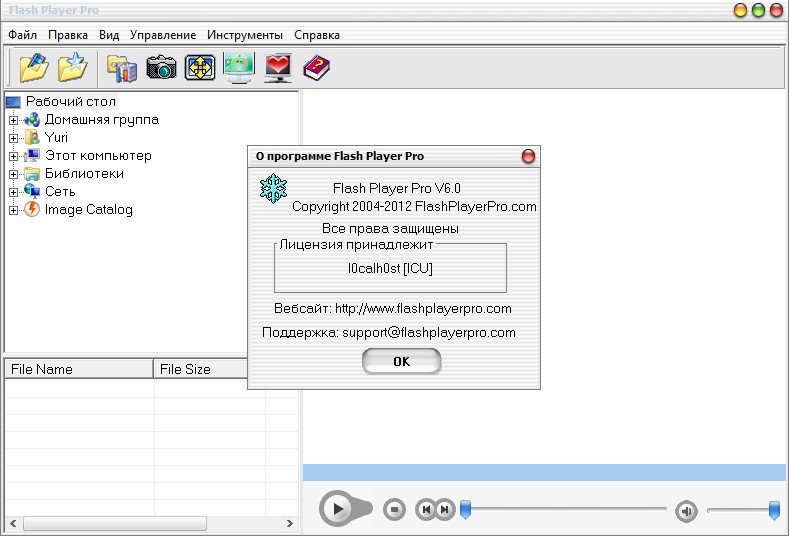Go to previous frame button
This screenshot has height=536, width=789.
pos(425,509)
